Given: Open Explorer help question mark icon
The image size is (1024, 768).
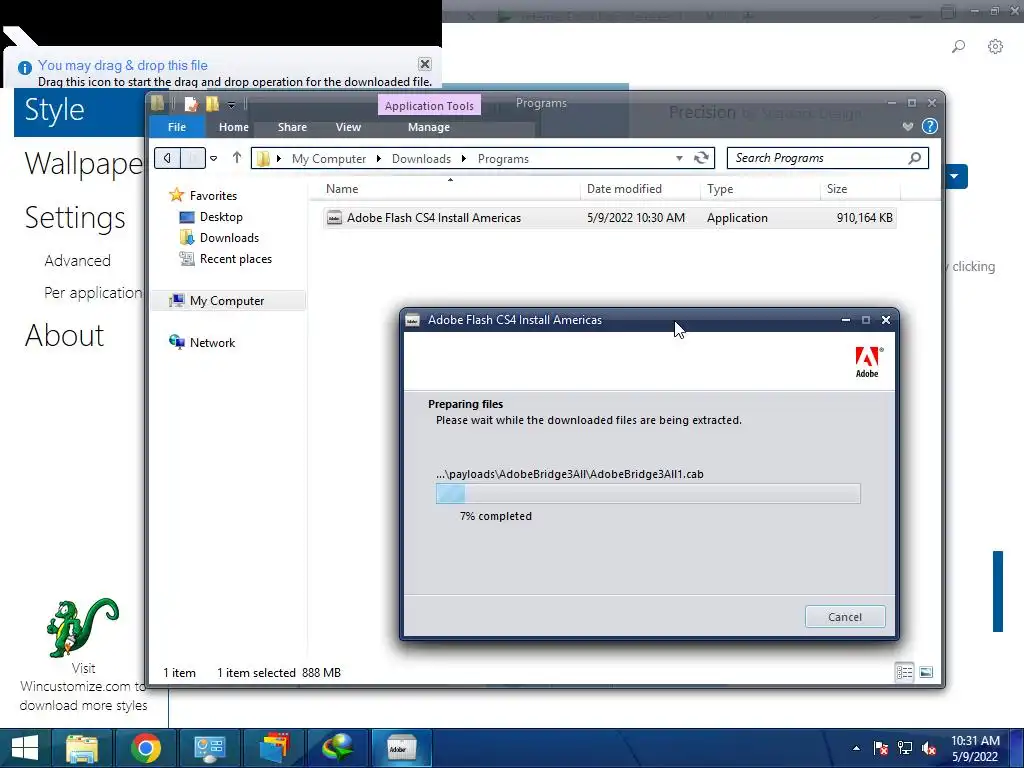Looking at the screenshot, I should [x=930, y=126].
